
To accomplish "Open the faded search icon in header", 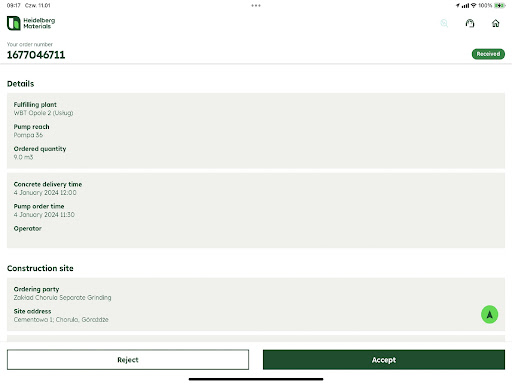I will click(x=444, y=23).
